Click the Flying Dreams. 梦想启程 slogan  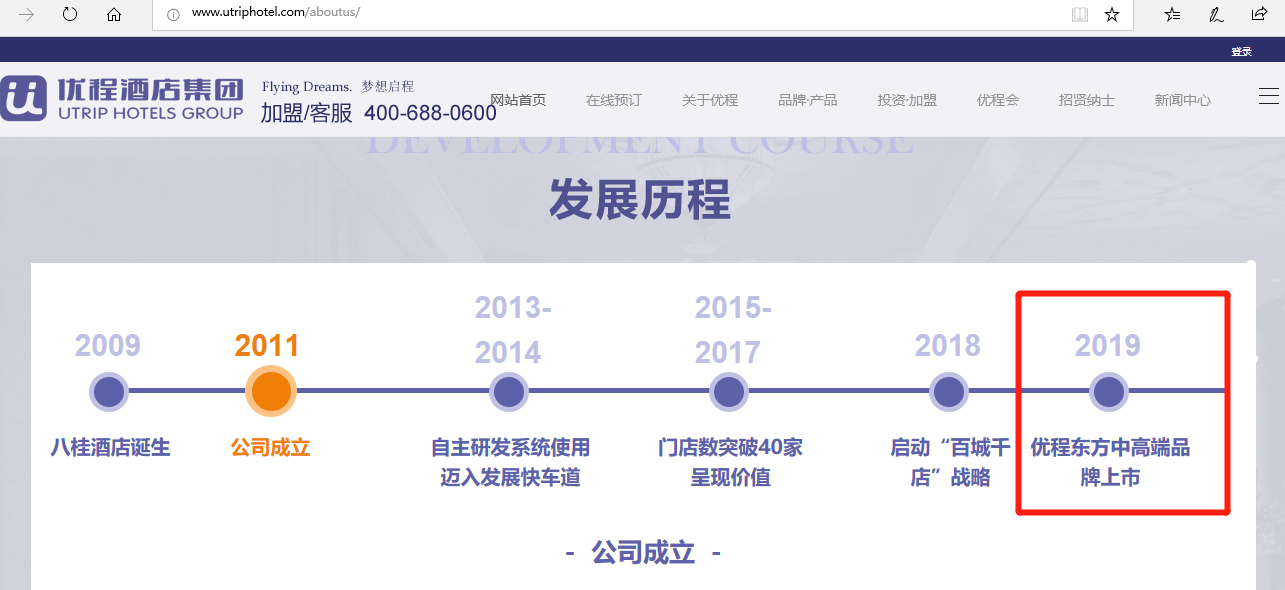[x=338, y=86]
